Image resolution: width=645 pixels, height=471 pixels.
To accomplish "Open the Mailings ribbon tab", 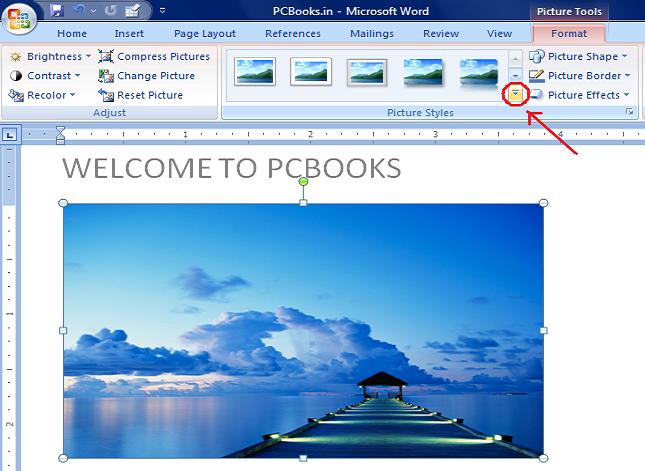I will pyautogui.click(x=370, y=33).
